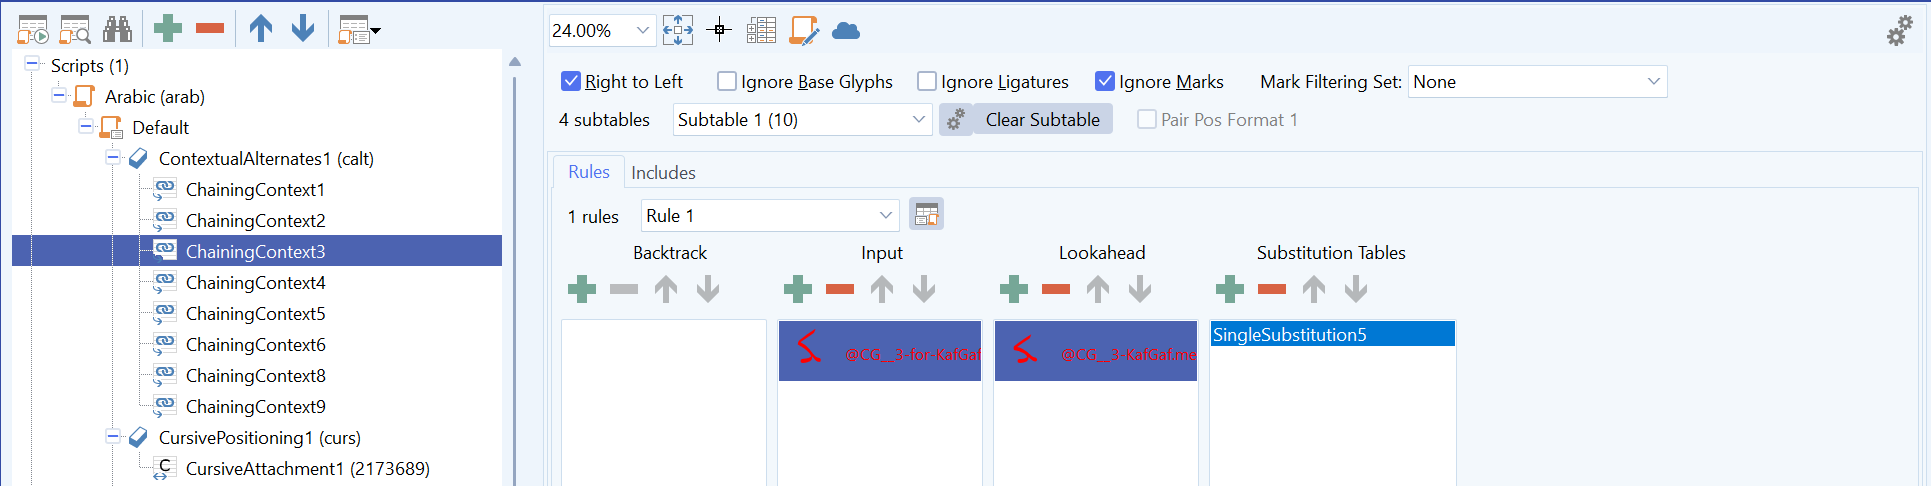Click the blue move up arrow in left toolbar
This screenshot has height=486, width=1931.
(x=261, y=29)
